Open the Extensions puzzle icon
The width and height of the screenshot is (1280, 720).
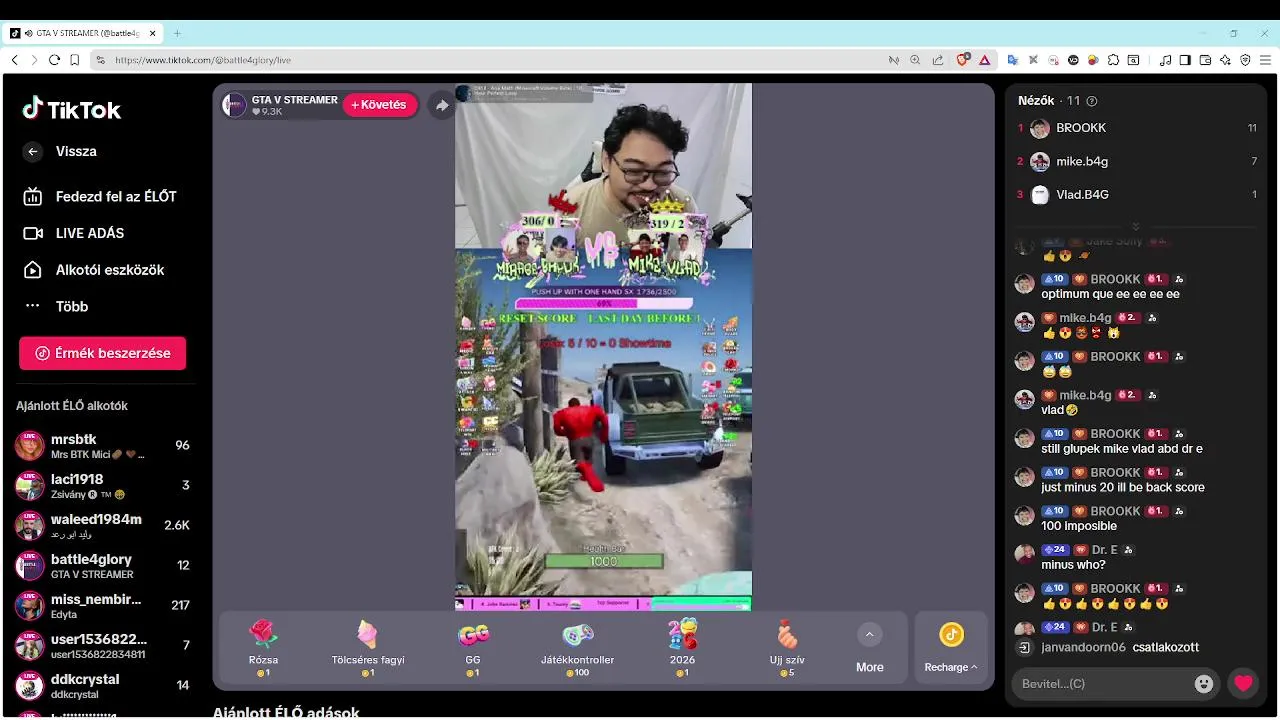point(1113,60)
